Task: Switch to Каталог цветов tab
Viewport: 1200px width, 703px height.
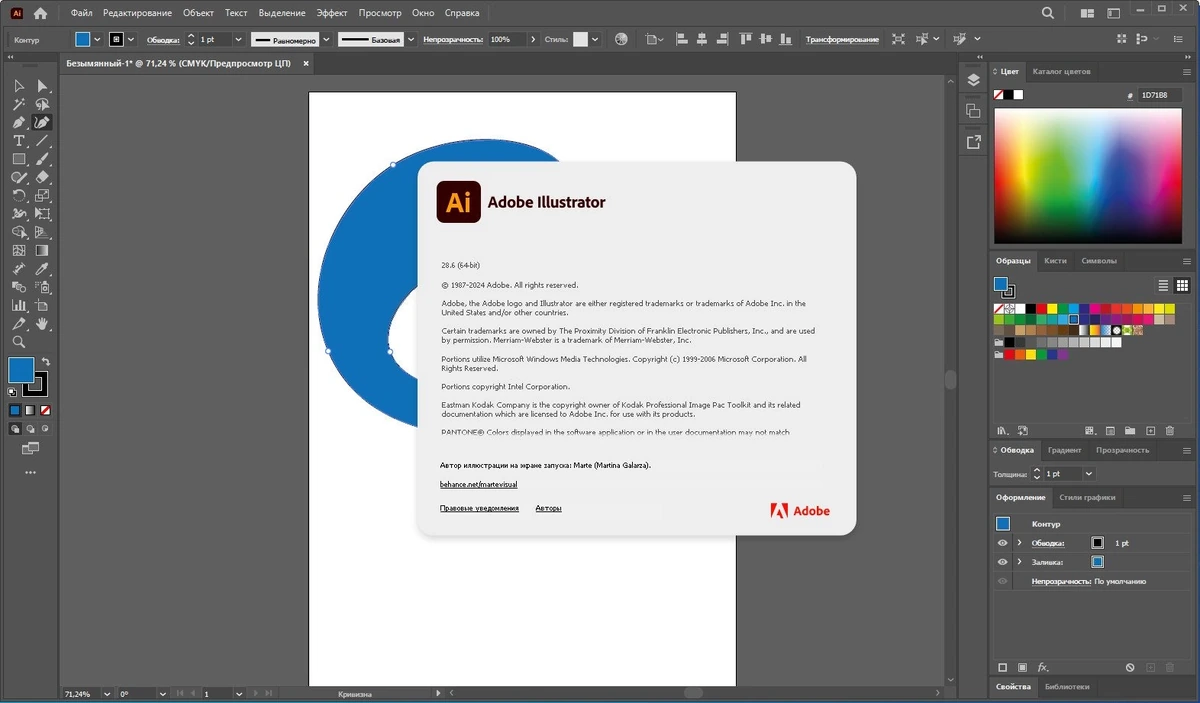Action: pyautogui.click(x=1062, y=72)
